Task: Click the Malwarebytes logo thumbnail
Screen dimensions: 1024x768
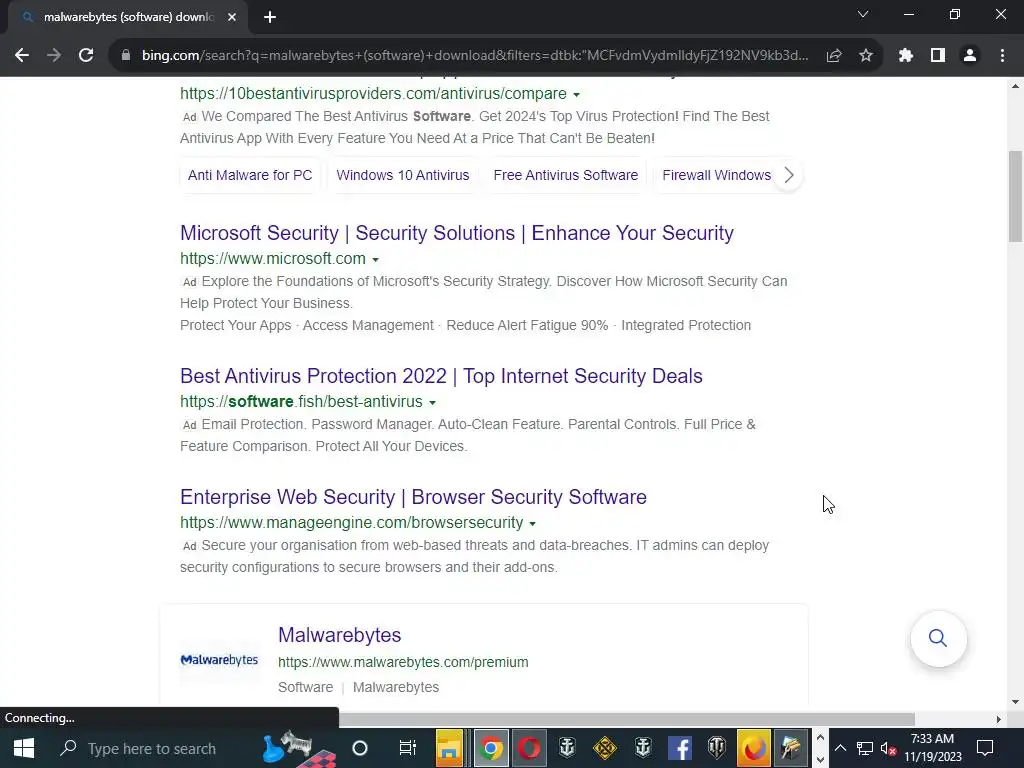Action: (219, 660)
